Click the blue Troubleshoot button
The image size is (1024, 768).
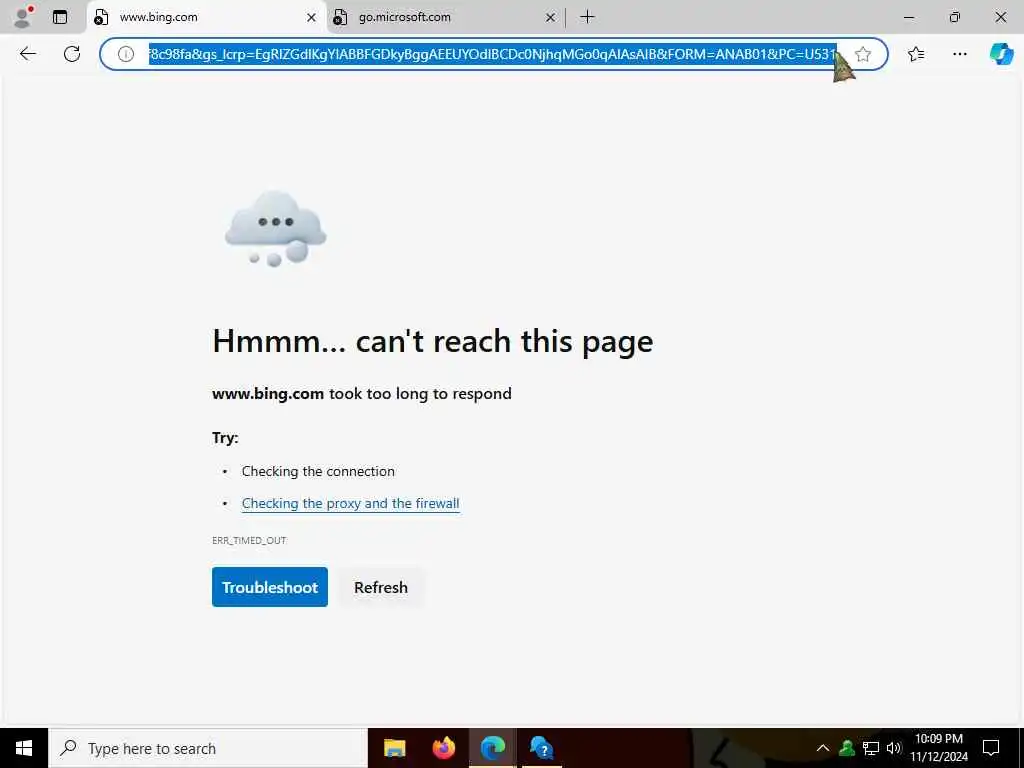click(270, 587)
